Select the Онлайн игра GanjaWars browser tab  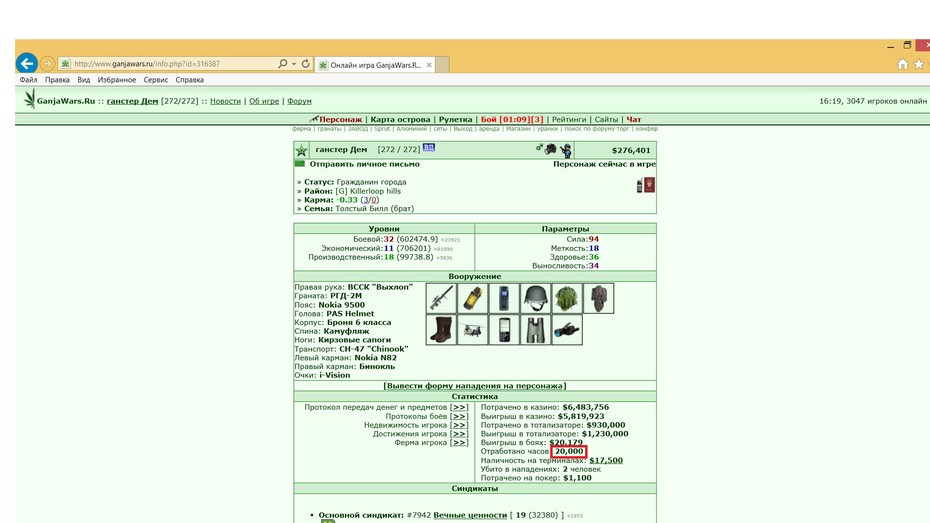click(x=375, y=65)
